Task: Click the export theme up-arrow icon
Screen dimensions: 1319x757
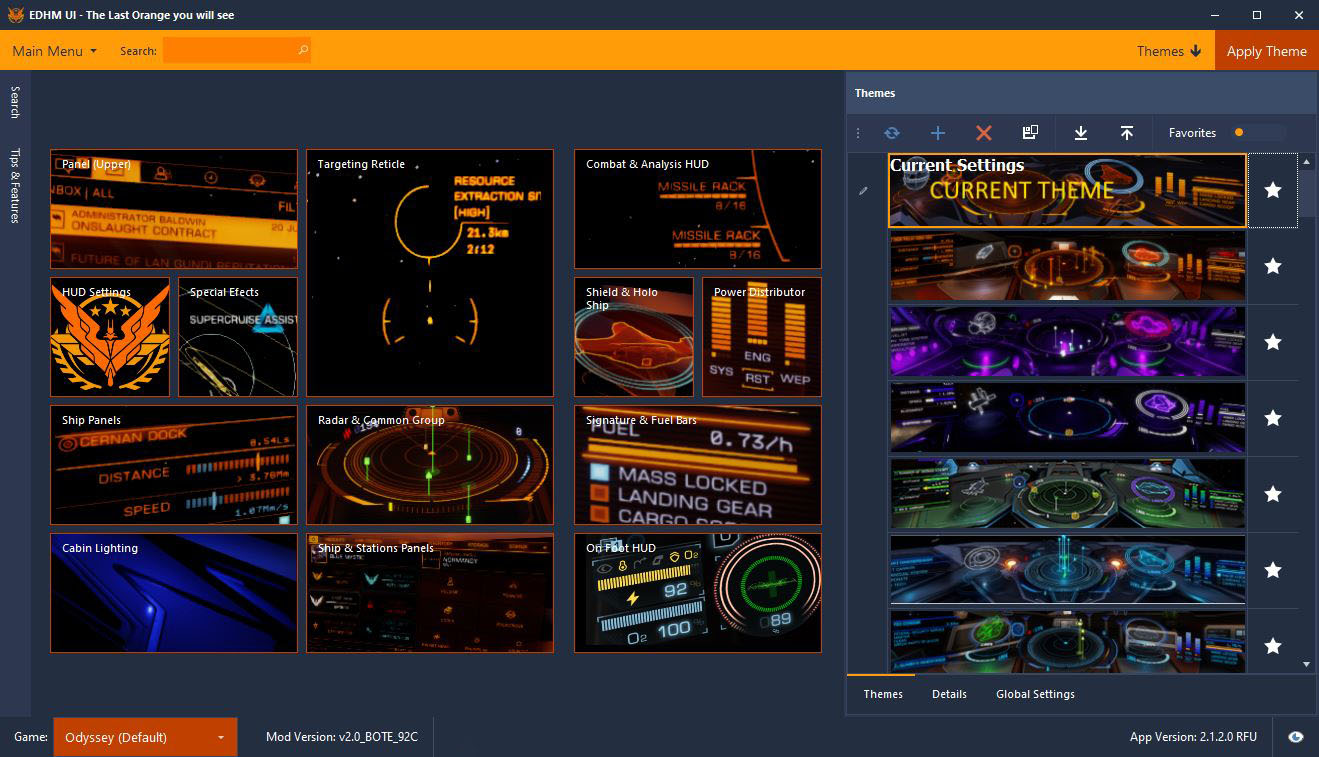Action: 1127,133
